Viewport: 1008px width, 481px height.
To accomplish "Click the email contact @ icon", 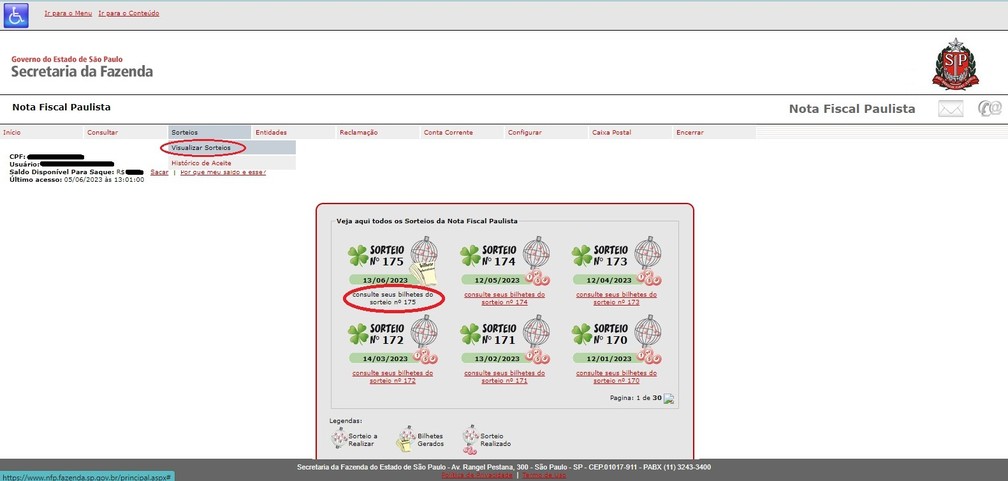I will point(989,108).
